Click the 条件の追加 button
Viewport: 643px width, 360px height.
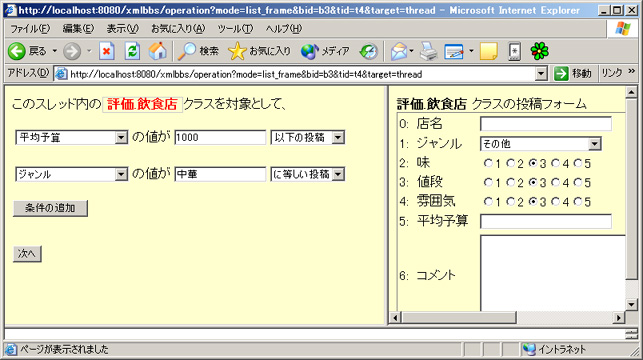click(50, 208)
